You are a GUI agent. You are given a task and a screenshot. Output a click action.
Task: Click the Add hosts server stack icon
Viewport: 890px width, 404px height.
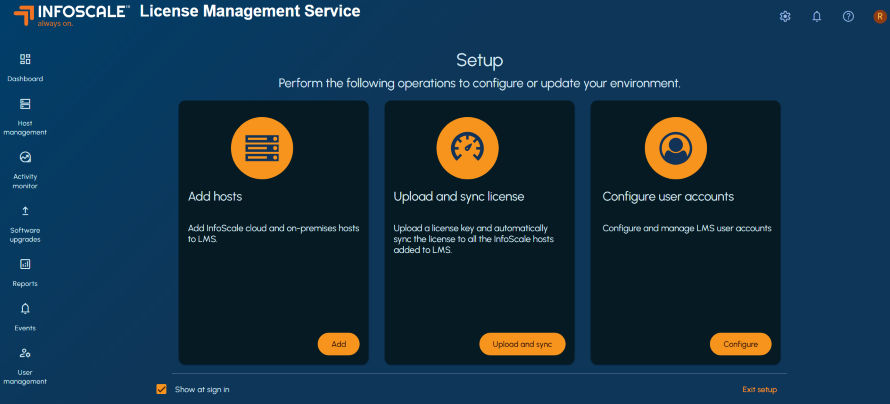(x=262, y=148)
